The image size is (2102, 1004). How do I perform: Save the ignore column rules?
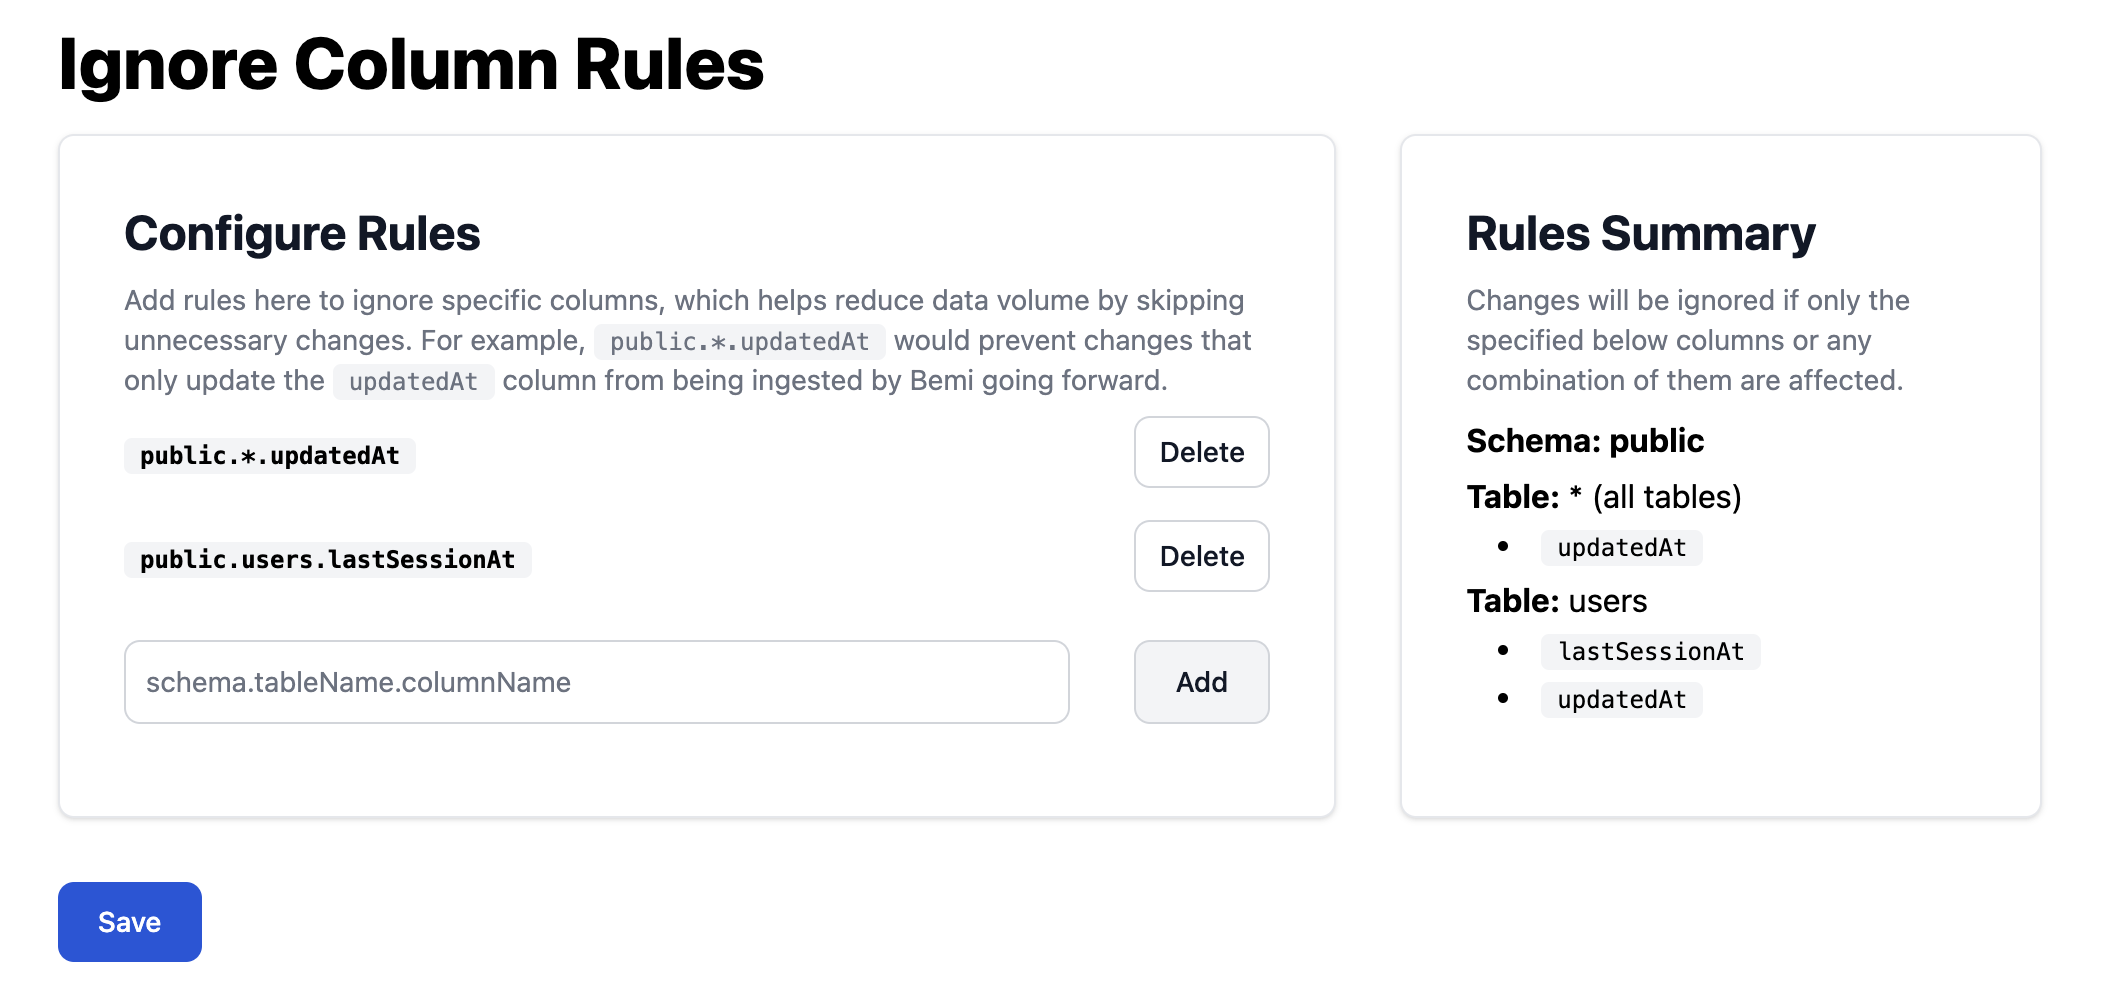pos(130,922)
